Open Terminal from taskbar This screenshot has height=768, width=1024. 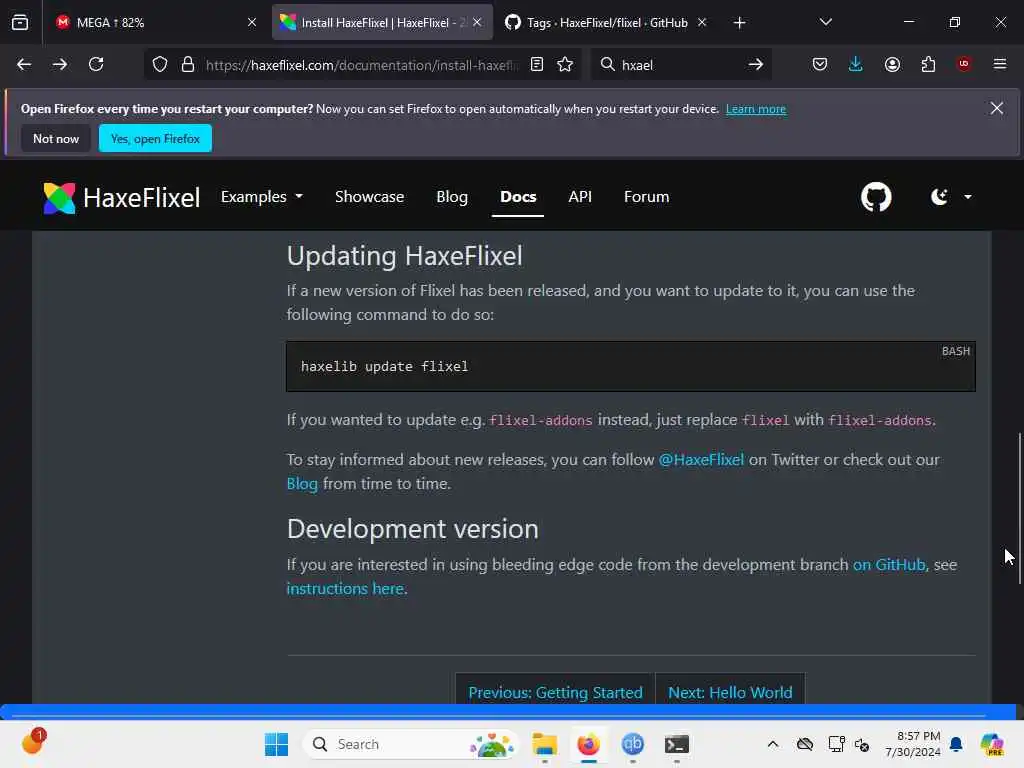677,744
